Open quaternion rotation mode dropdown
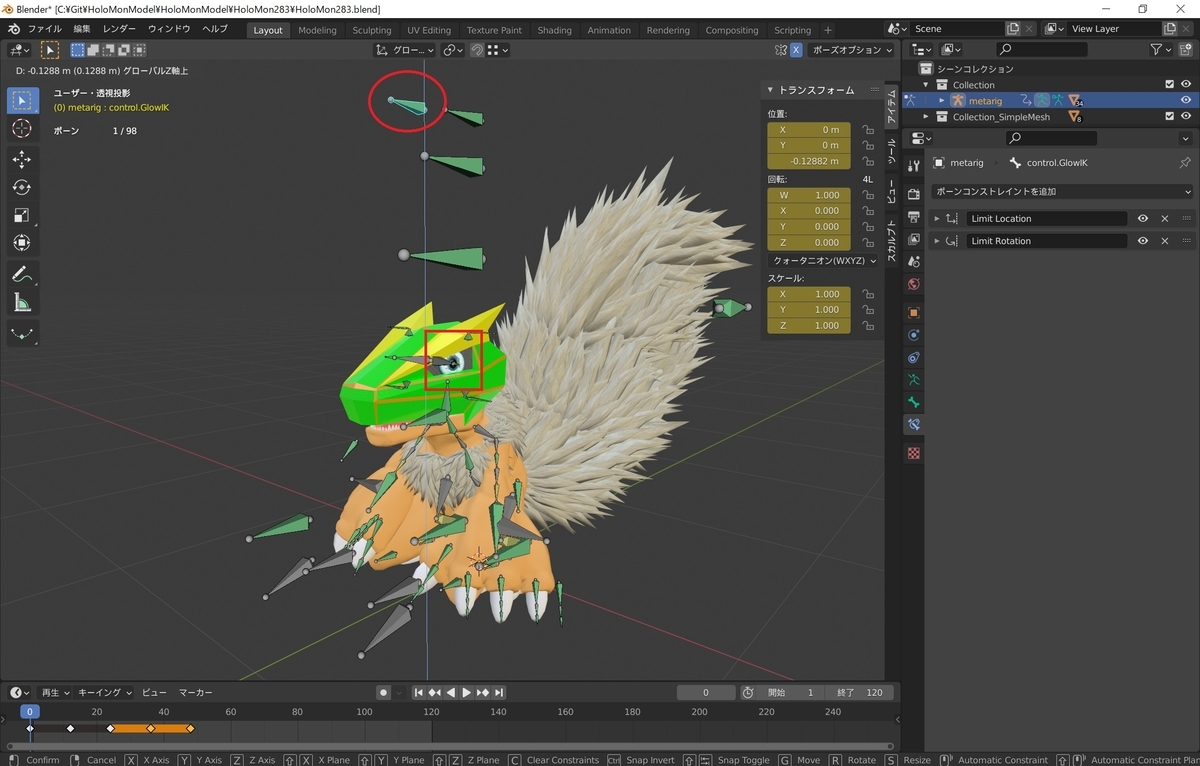1200x766 pixels. tap(824, 261)
